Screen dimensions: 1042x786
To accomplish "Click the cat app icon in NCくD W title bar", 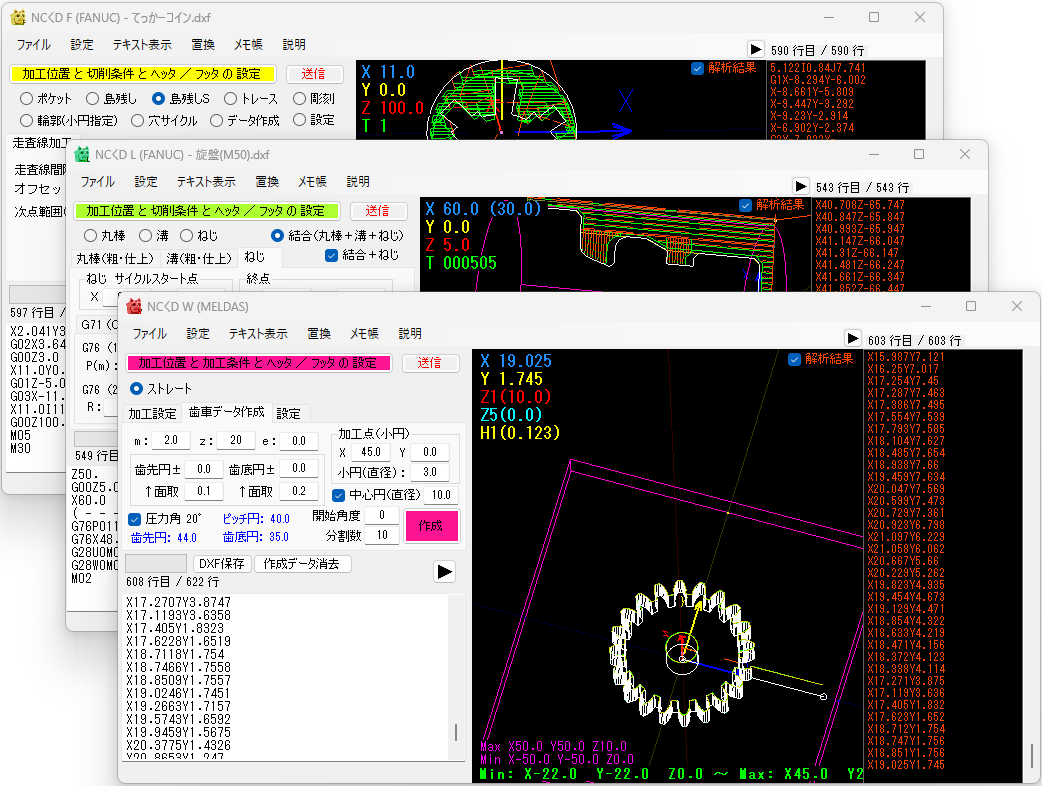I will [133, 306].
